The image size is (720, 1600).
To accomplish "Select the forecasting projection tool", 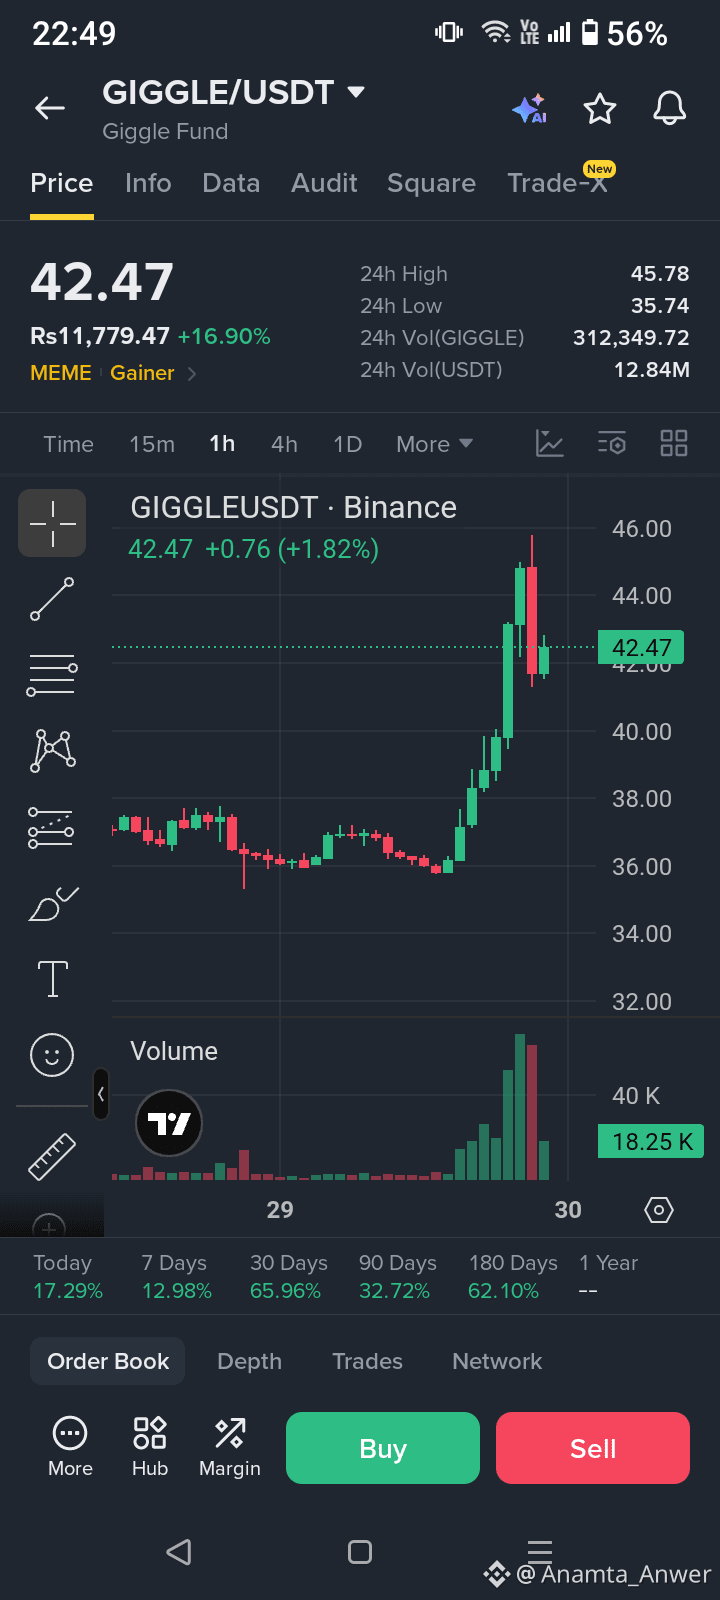I will click(52, 827).
